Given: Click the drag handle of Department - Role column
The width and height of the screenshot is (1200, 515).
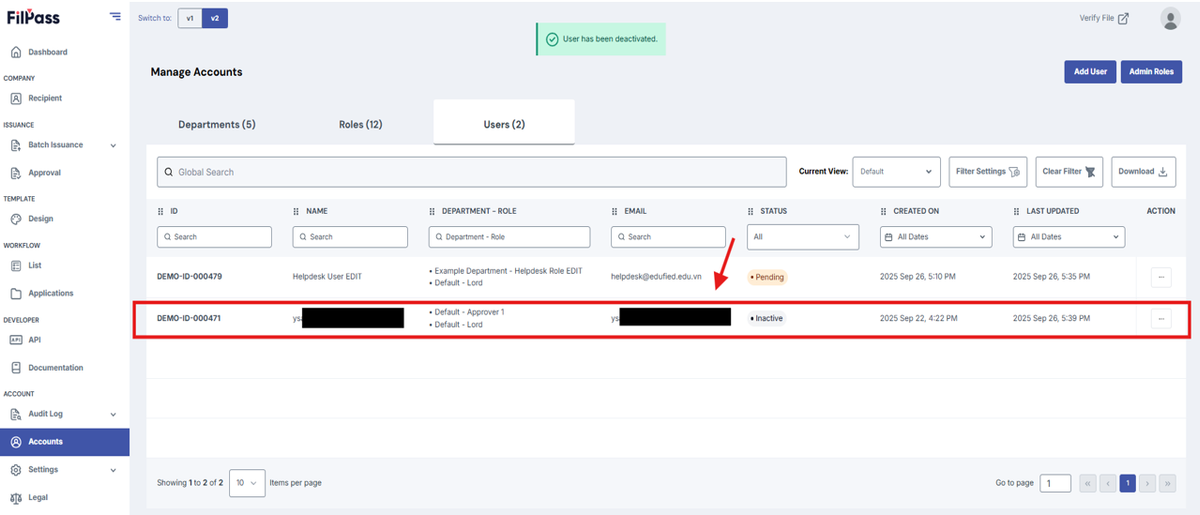Looking at the screenshot, I should pyautogui.click(x=432, y=211).
